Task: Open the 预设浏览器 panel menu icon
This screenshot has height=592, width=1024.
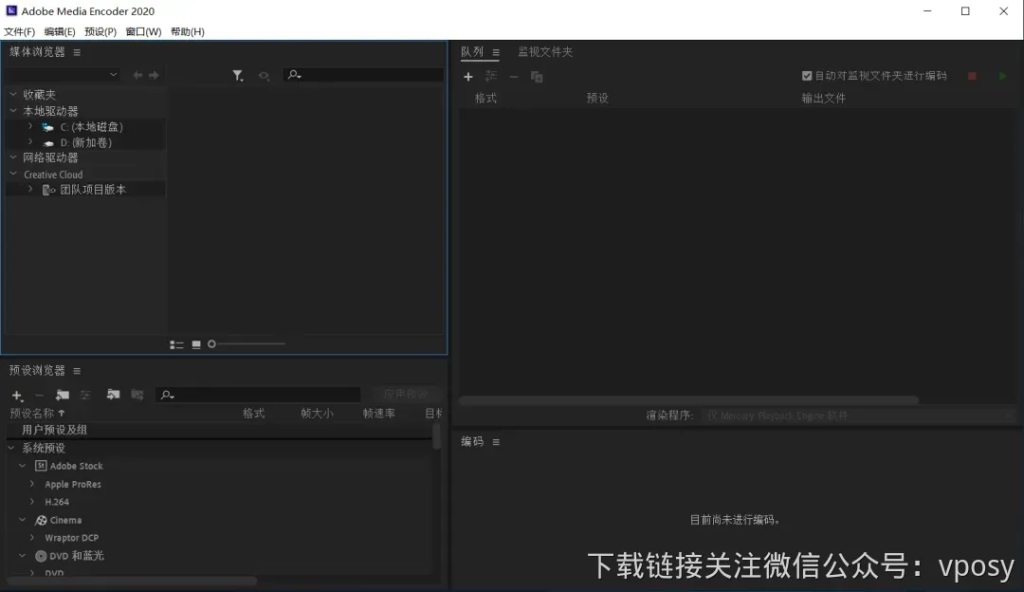Action: 77,371
